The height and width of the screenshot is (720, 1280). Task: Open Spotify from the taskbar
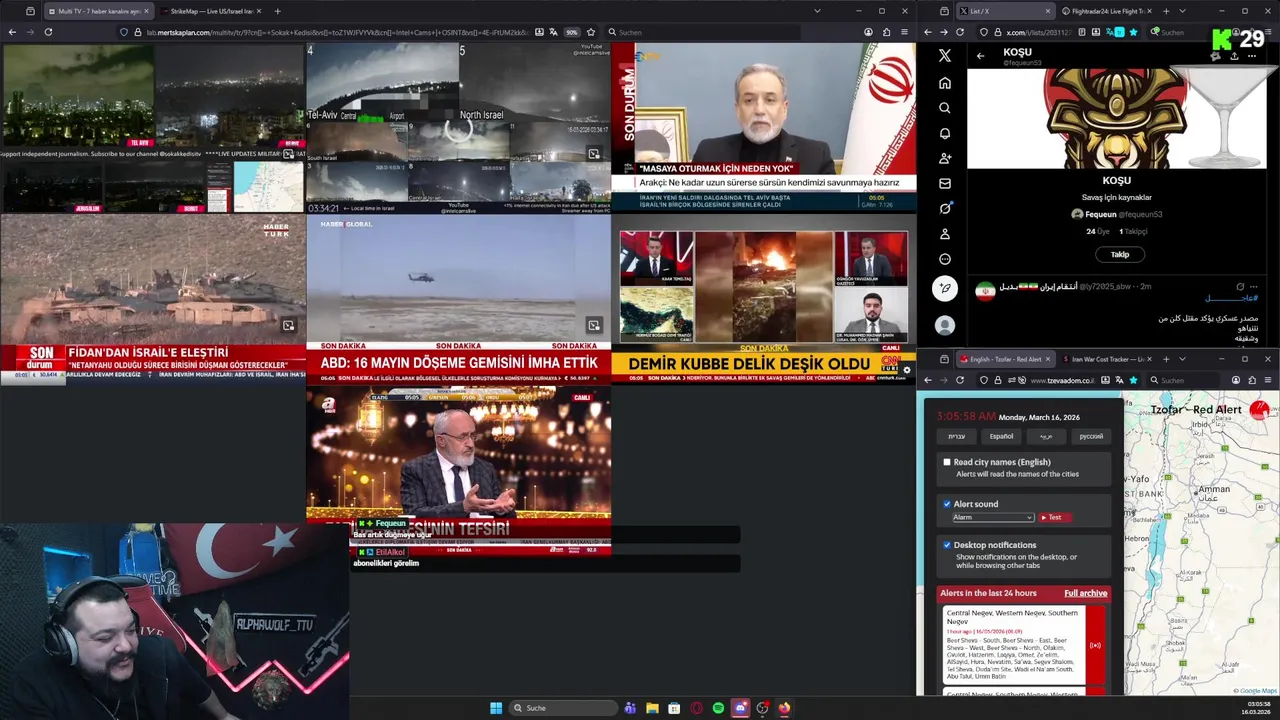718,708
